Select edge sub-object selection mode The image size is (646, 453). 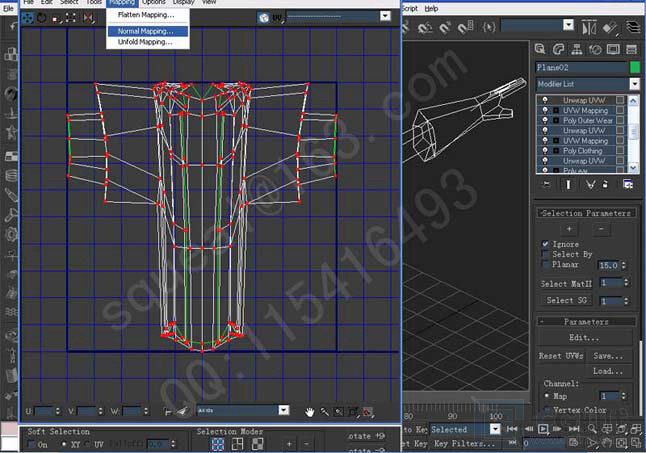238,444
